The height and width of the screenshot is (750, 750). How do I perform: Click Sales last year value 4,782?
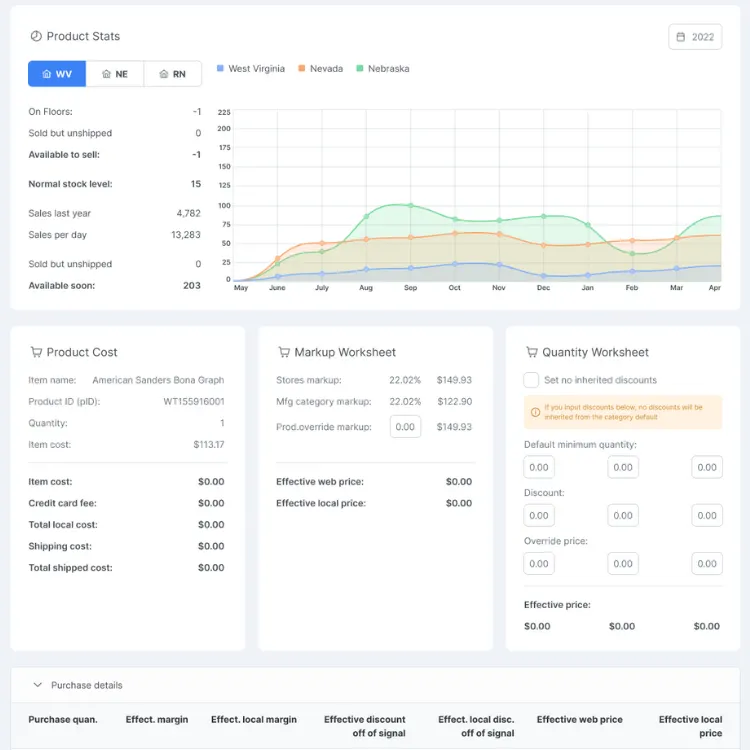(x=188, y=213)
